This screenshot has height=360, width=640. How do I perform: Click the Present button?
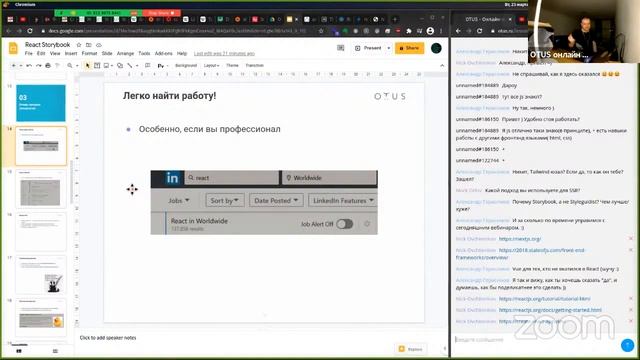click(369, 48)
